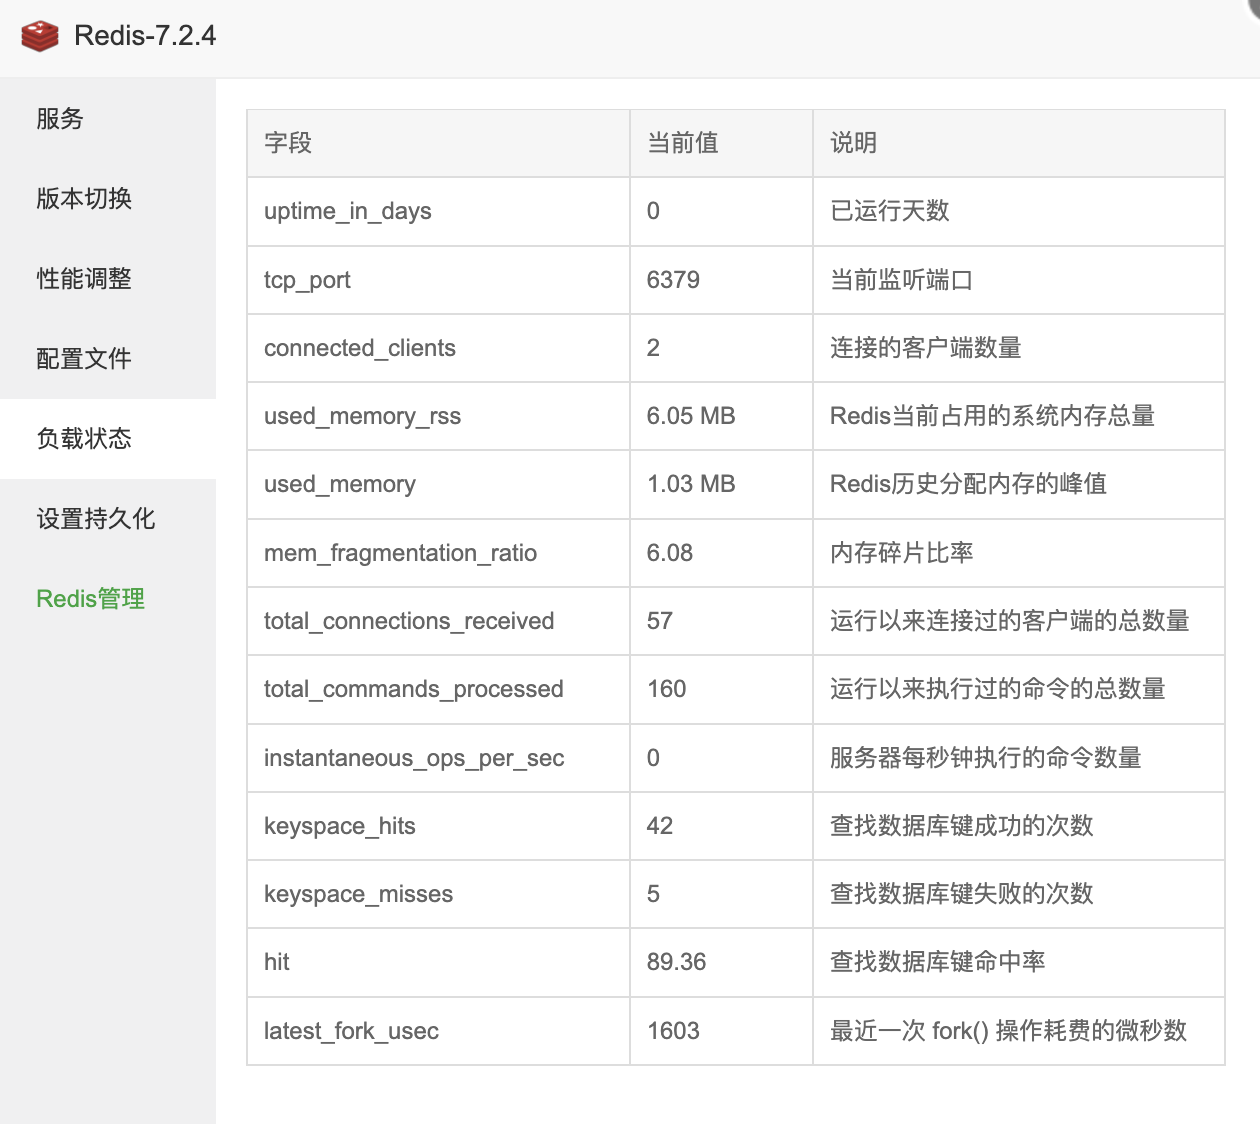Viewport: 1260px width, 1124px height.
Task: Click 查找数据库键命中率 description
Action: (x=938, y=962)
